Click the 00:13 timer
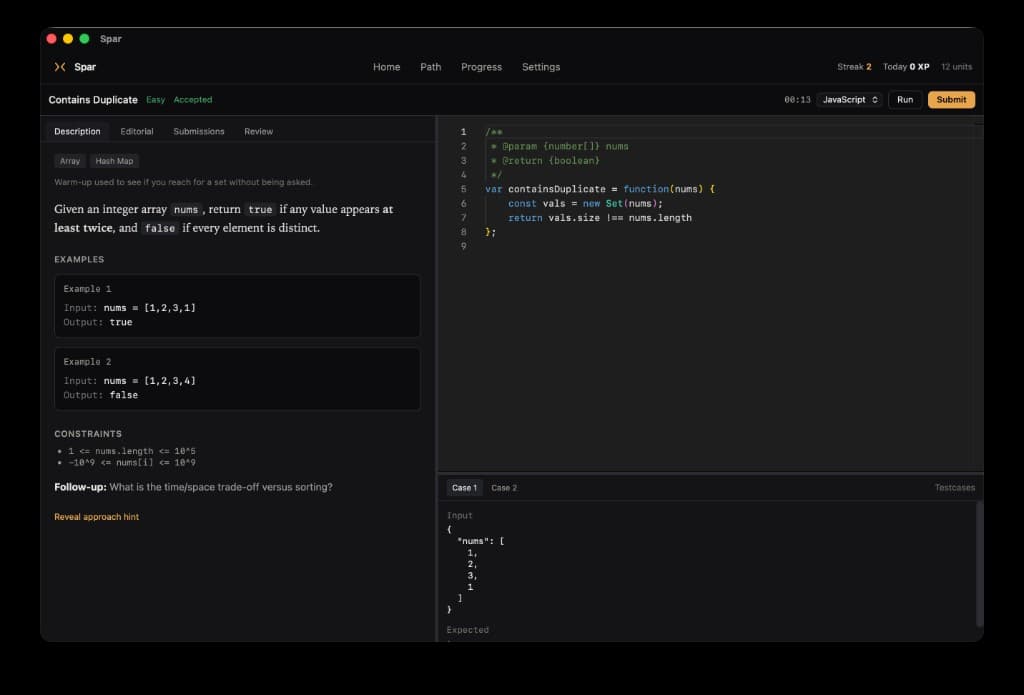Screen dimensions: 1024x695 click(797, 100)
